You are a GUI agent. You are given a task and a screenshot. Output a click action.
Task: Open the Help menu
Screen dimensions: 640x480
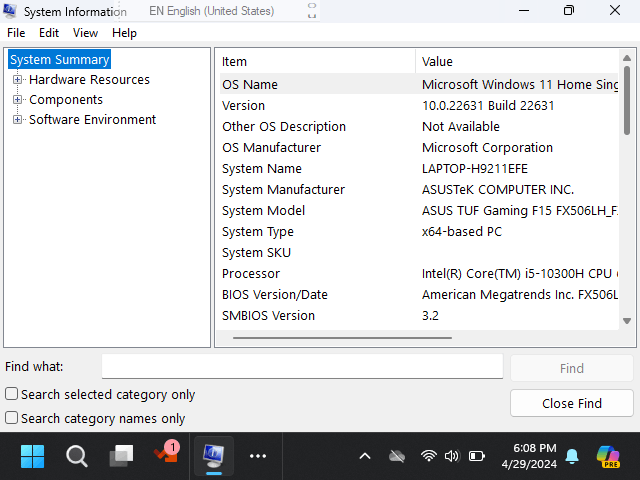point(124,33)
